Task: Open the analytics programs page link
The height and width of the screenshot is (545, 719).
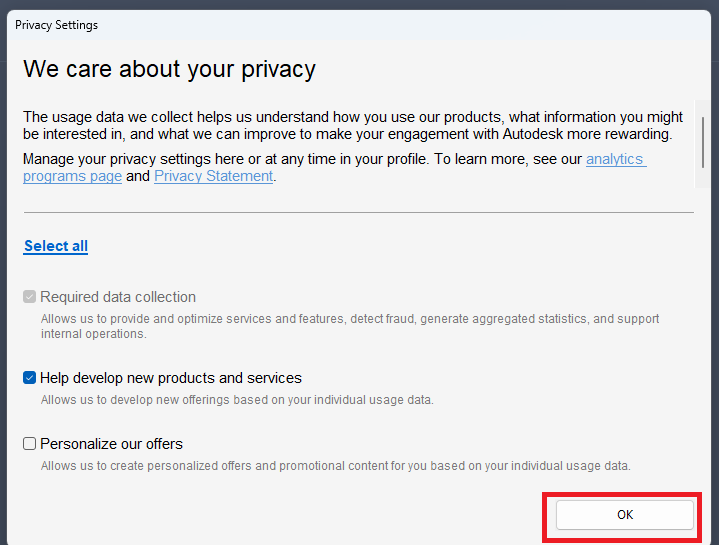Action: (x=615, y=159)
